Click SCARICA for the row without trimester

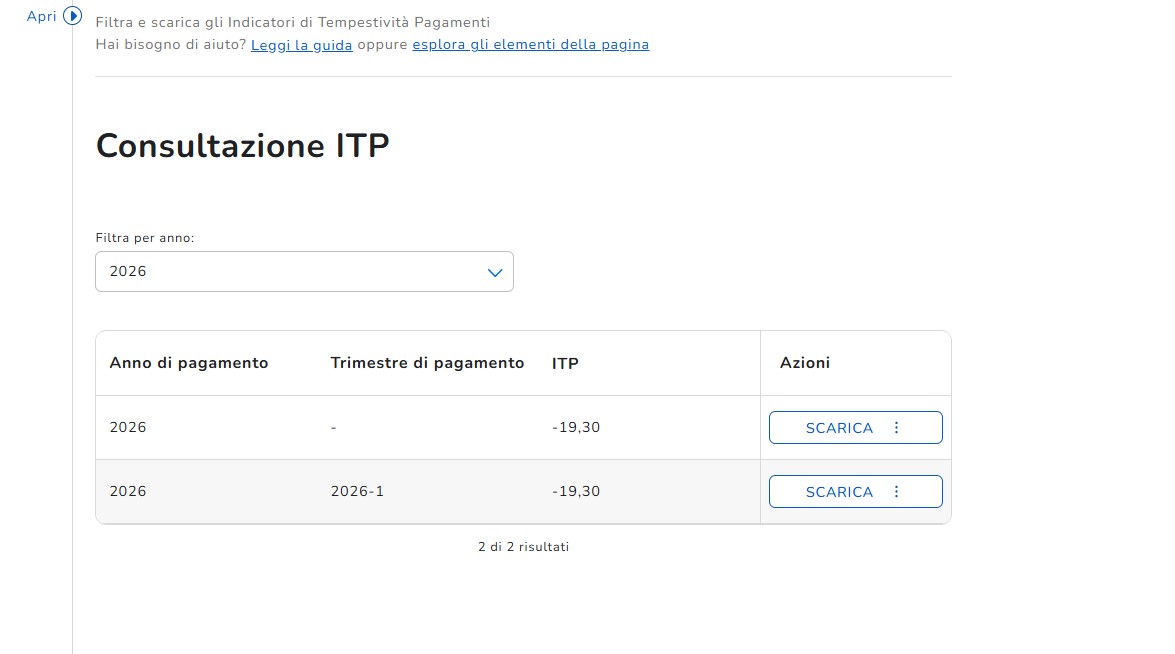tap(838, 428)
